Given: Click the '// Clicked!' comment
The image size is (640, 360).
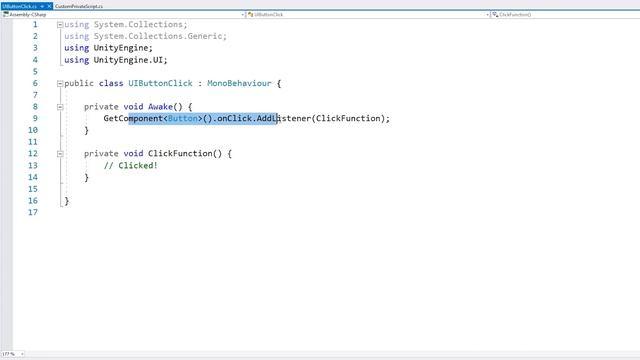Looking at the screenshot, I should (x=131, y=165).
